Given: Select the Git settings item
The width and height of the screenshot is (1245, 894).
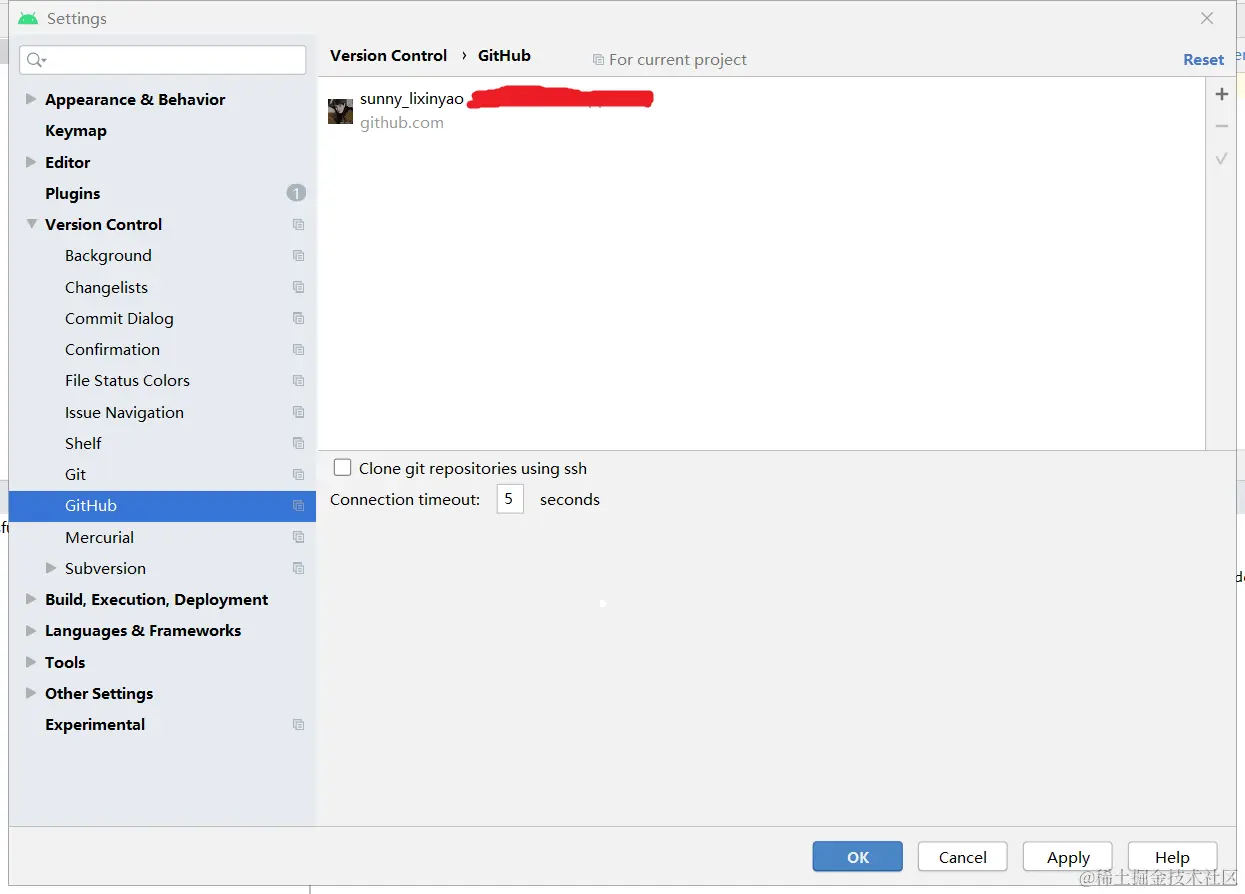Looking at the screenshot, I should [x=75, y=475].
